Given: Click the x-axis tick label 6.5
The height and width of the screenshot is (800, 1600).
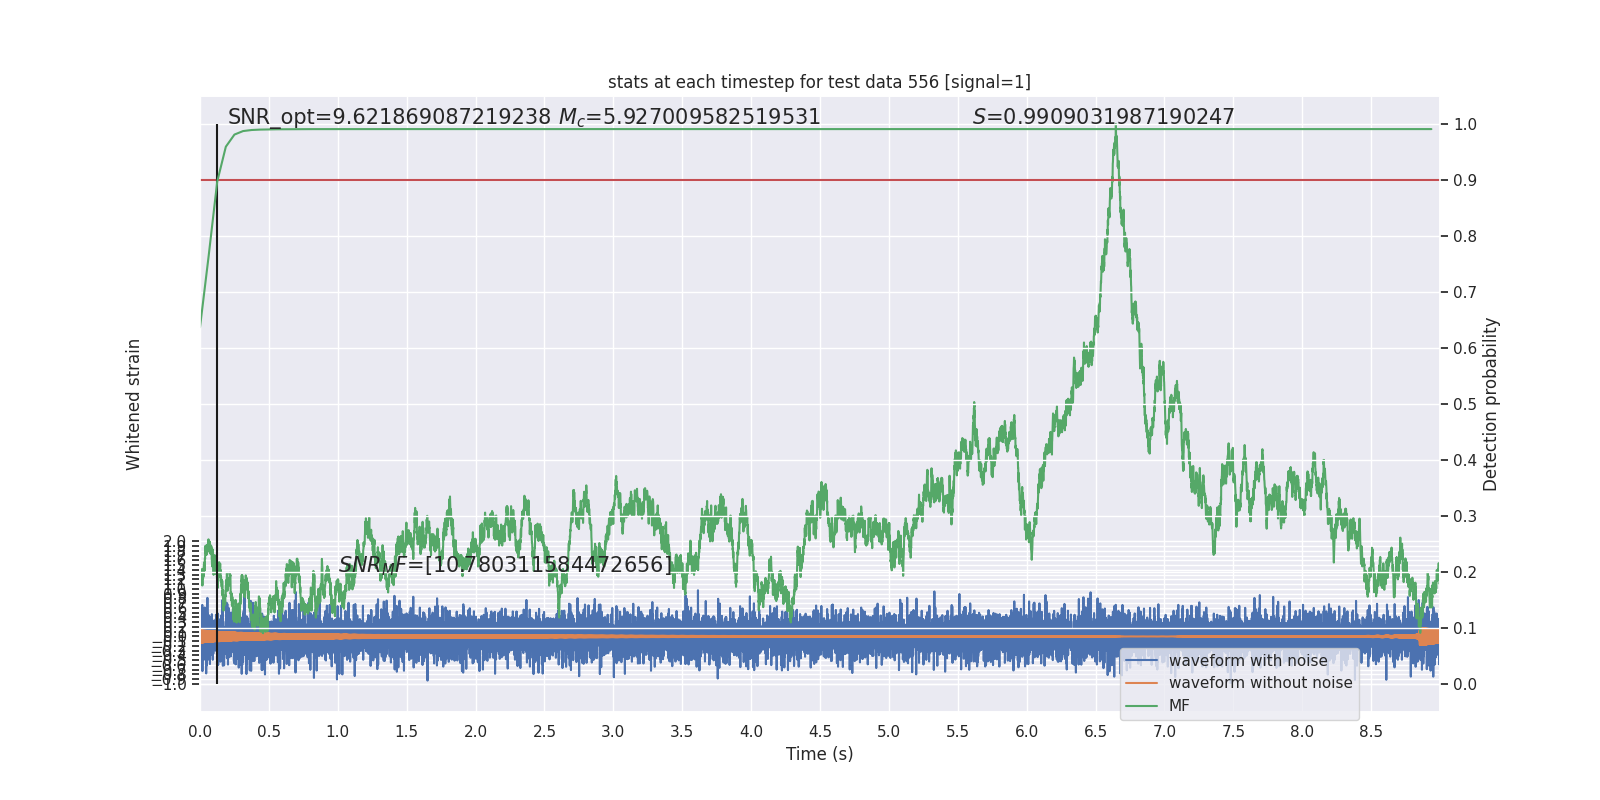Looking at the screenshot, I should (x=1096, y=732).
